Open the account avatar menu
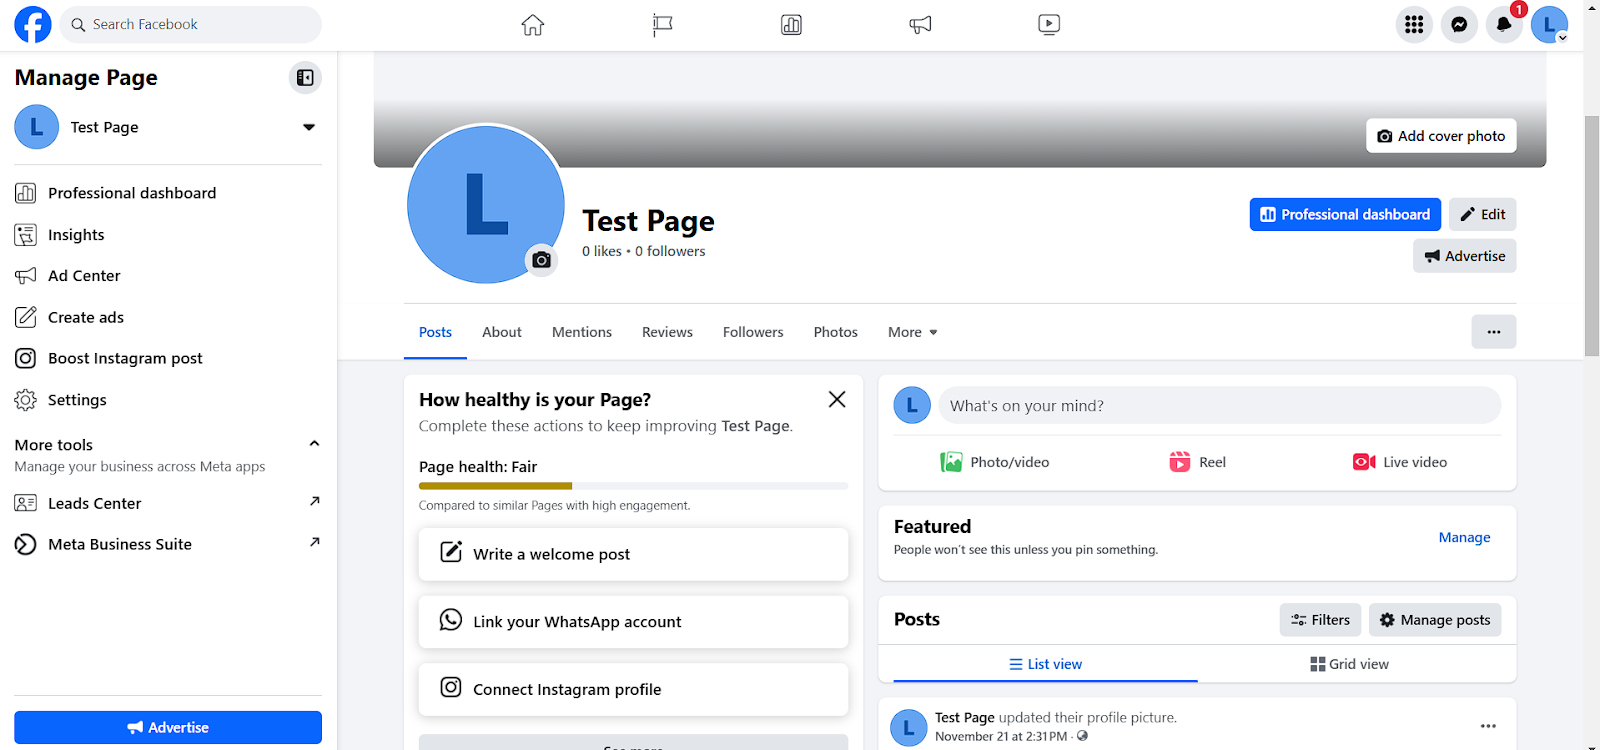 point(1549,25)
